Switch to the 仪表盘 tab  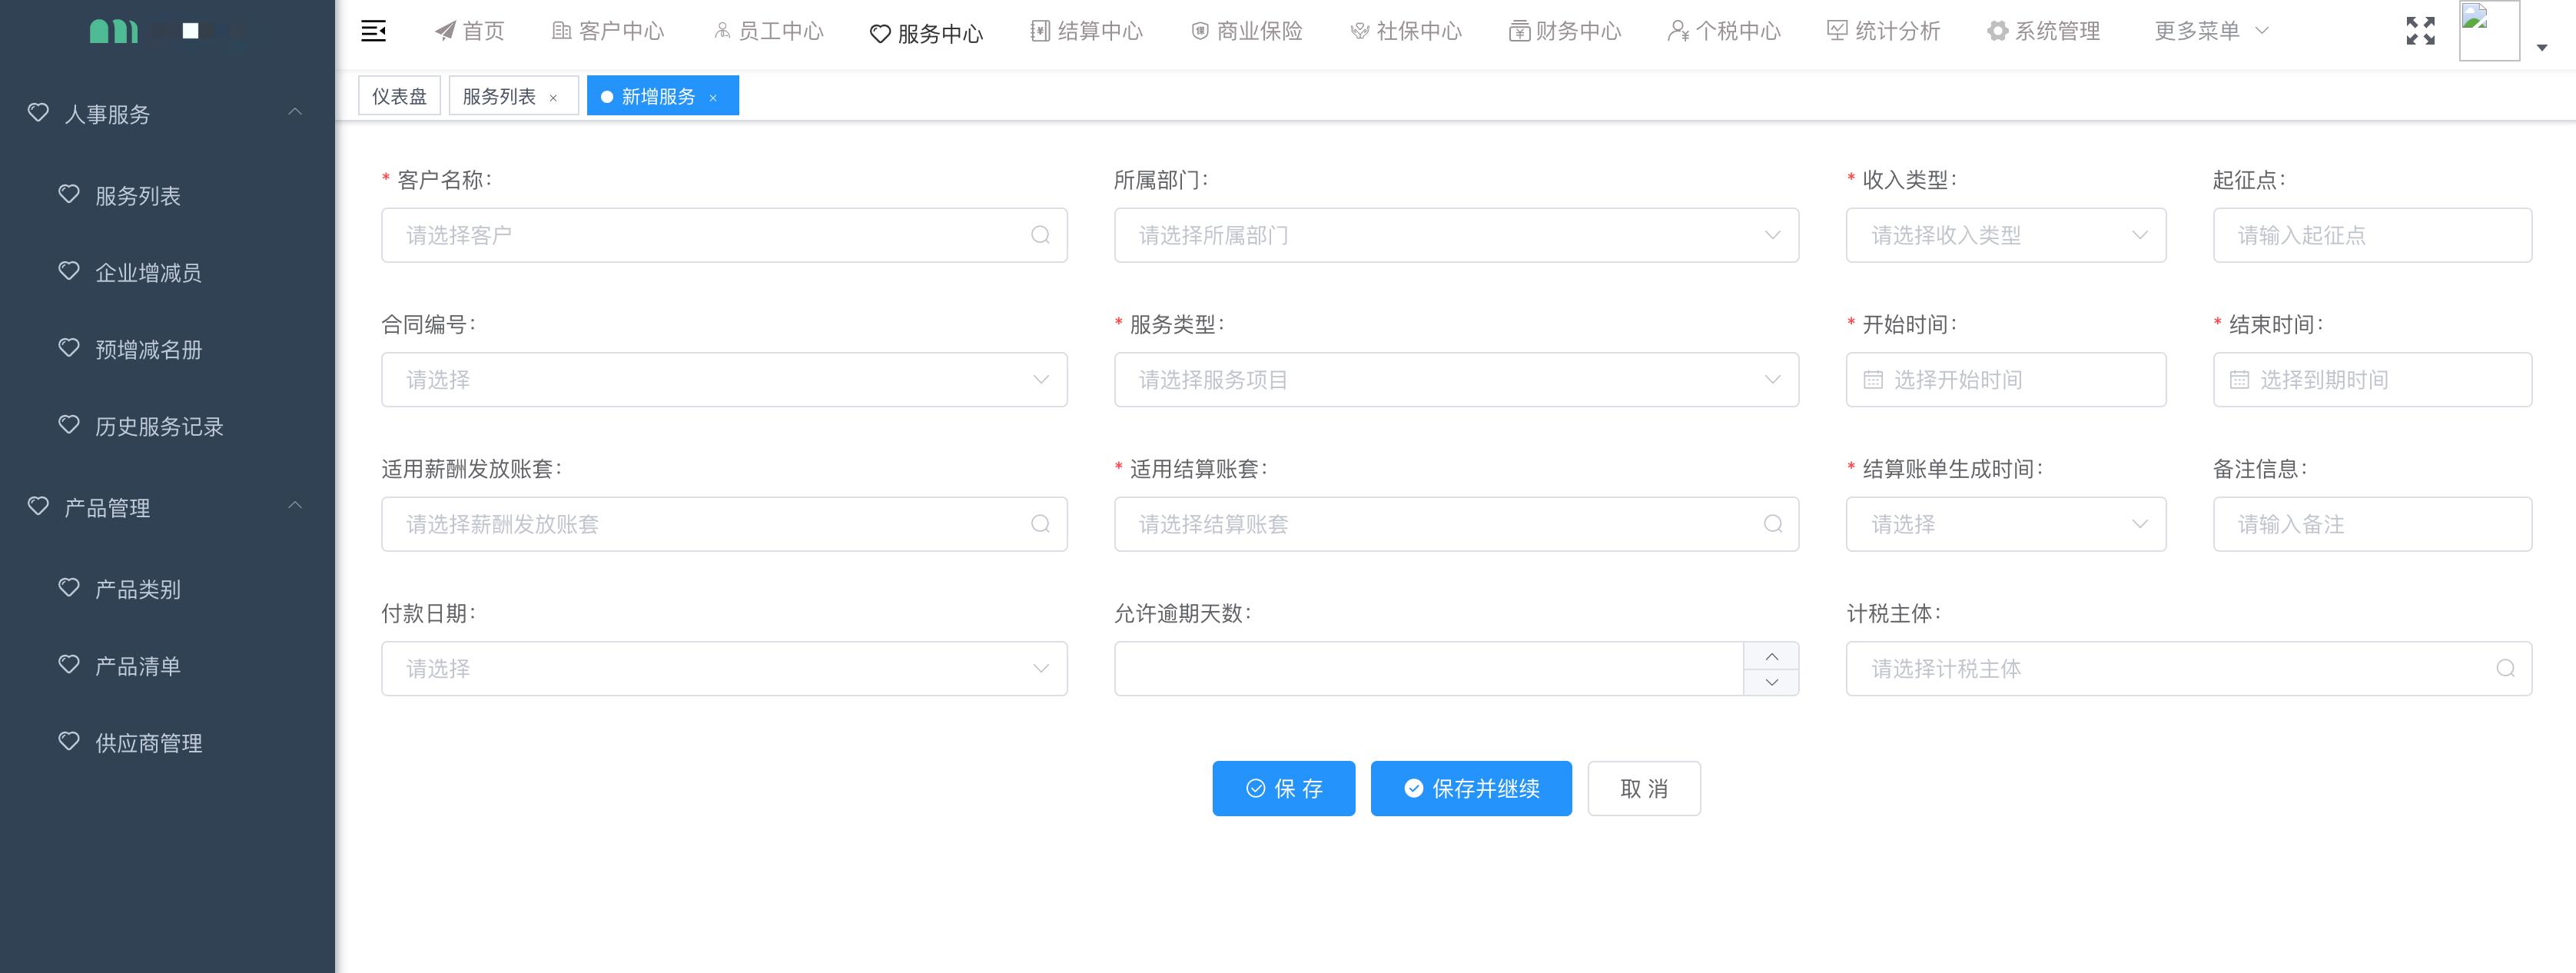click(x=399, y=95)
